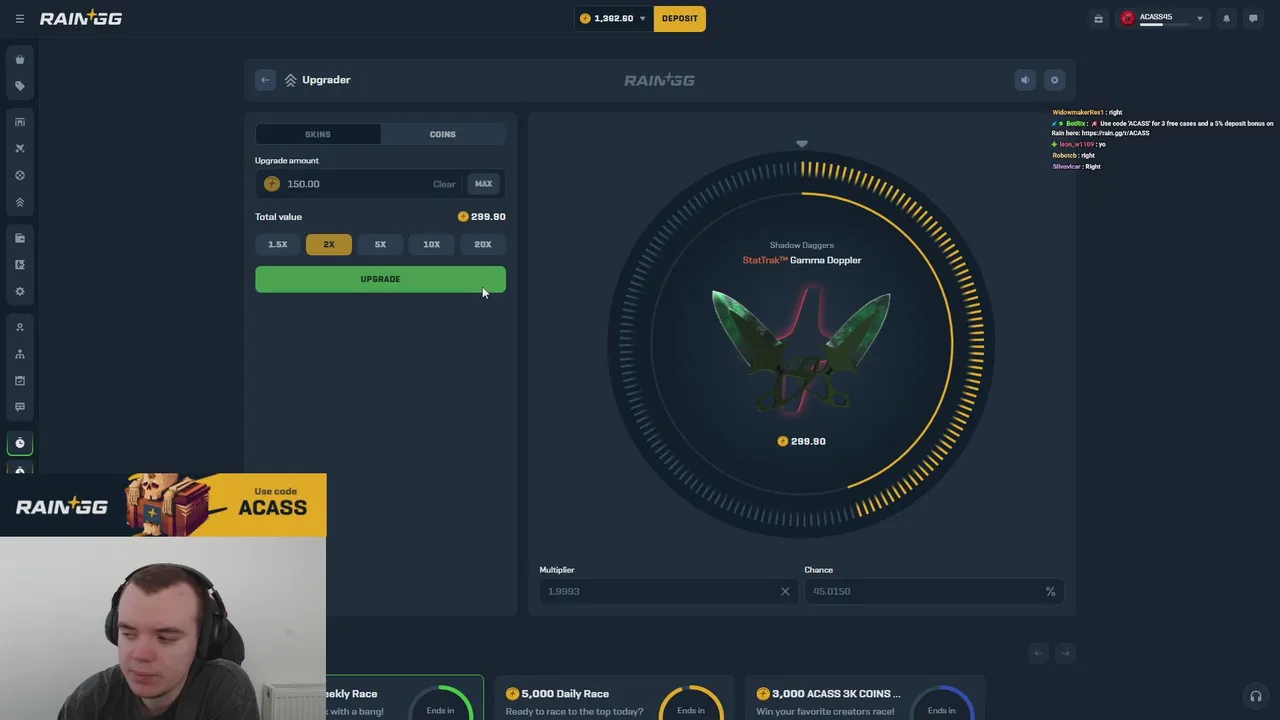Open the price tag sidebar icon
This screenshot has width=1280, height=720.
click(19, 86)
